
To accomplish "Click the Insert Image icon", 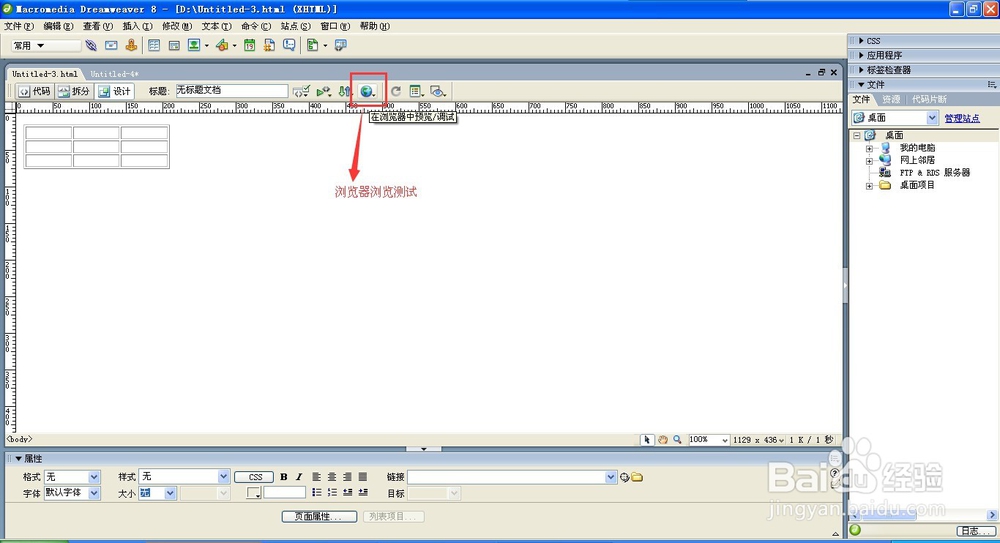I will click(194, 45).
